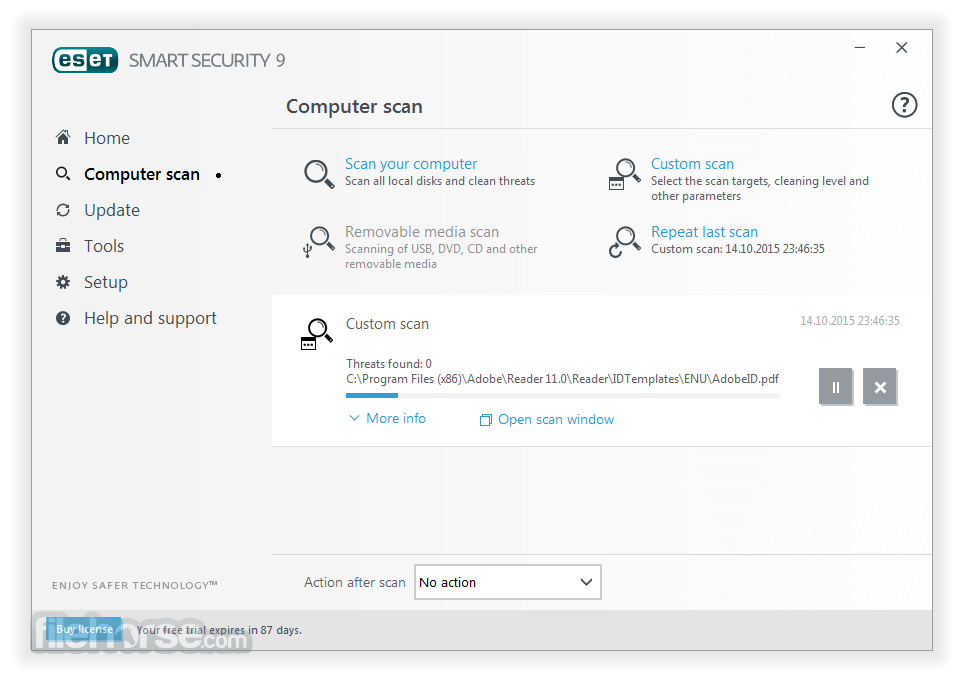The image size is (962, 684).
Task: Pause the running custom scan
Action: 836,387
